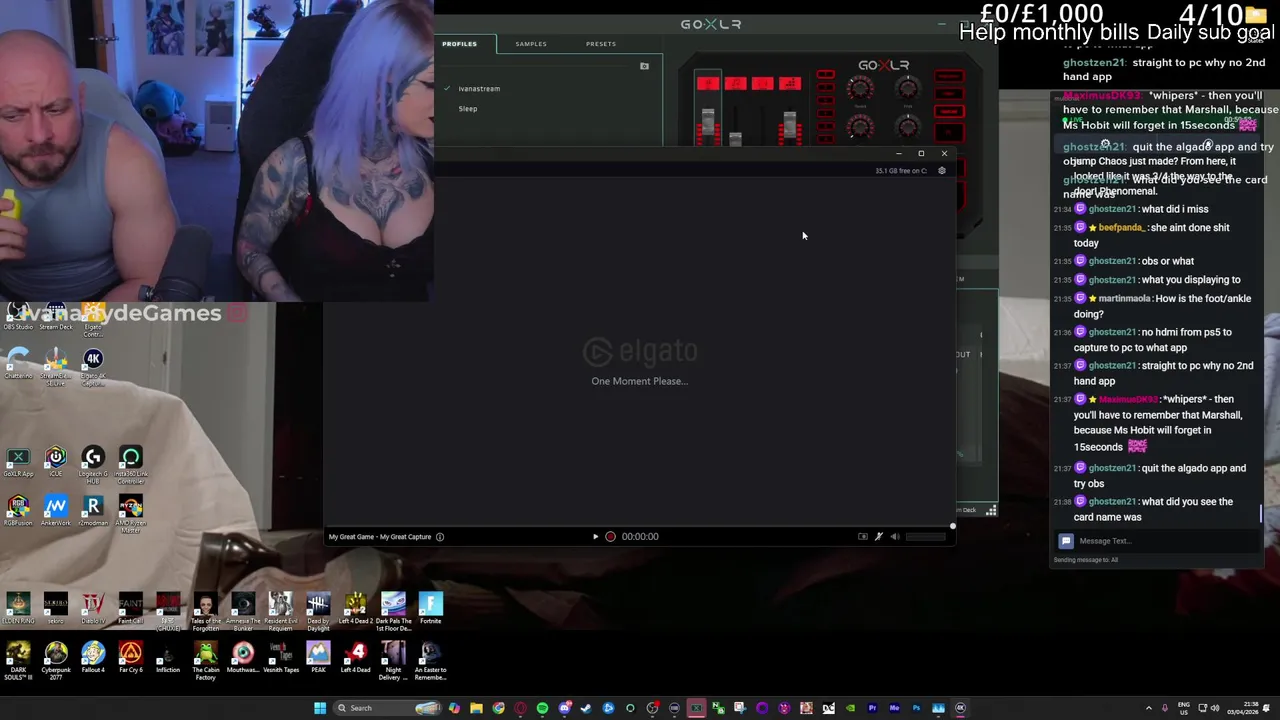1280x720 pixels.
Task: Select Far Cry 6 desktop icon
Action: (x=130, y=658)
